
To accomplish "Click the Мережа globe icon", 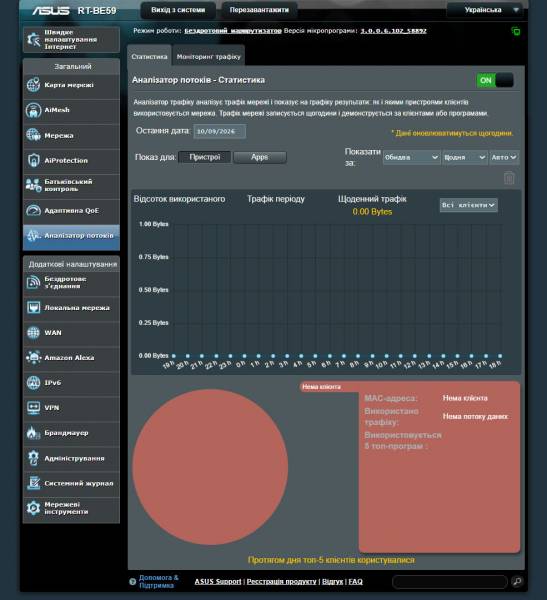I will pos(33,135).
